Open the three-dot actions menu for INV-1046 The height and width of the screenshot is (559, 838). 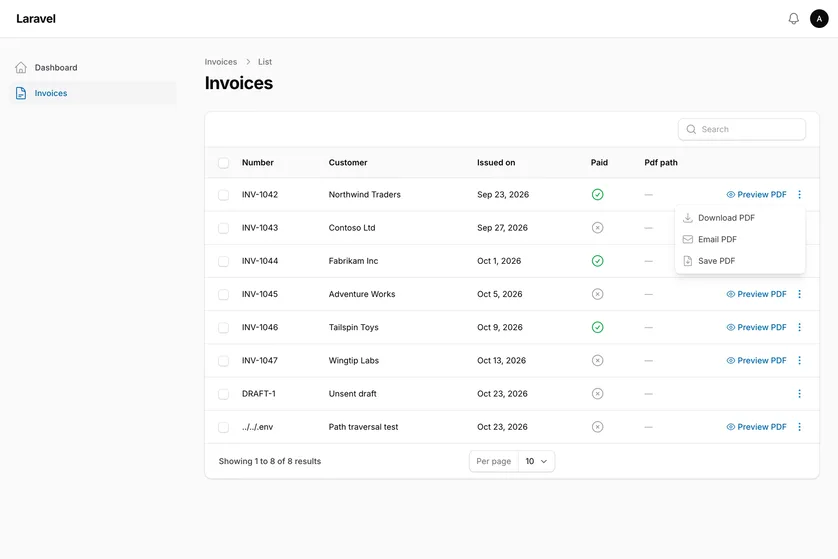[800, 327]
